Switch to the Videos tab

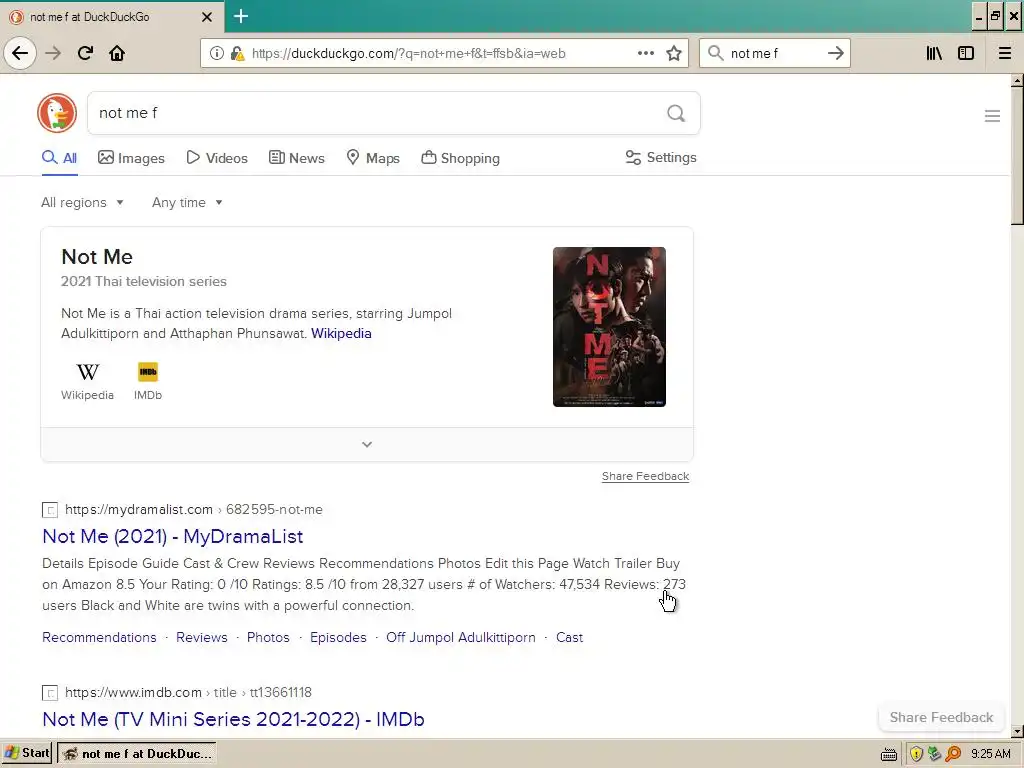(217, 158)
